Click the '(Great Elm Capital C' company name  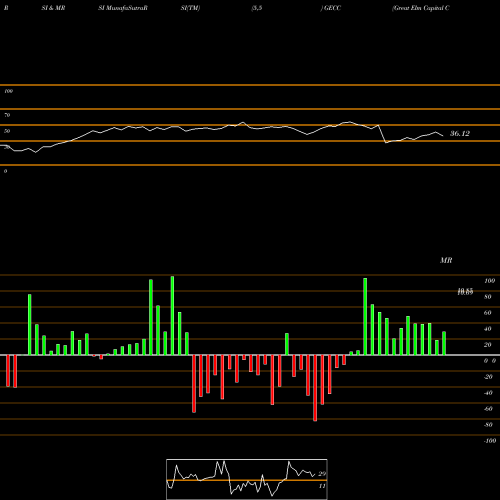point(421,8)
